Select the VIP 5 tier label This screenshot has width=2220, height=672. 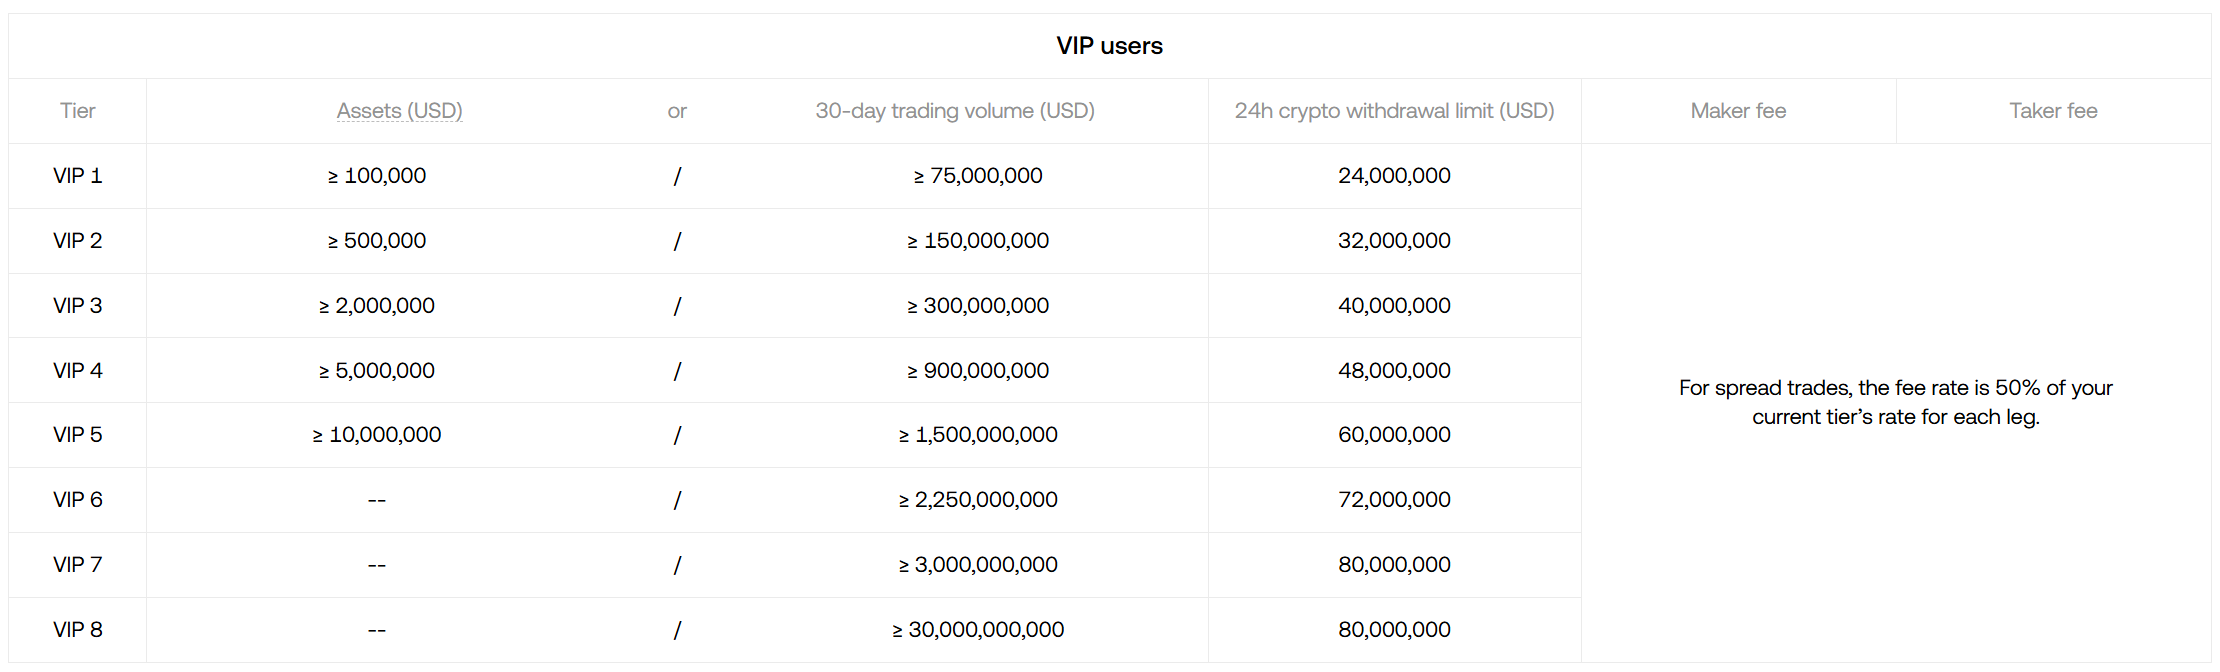point(77,435)
